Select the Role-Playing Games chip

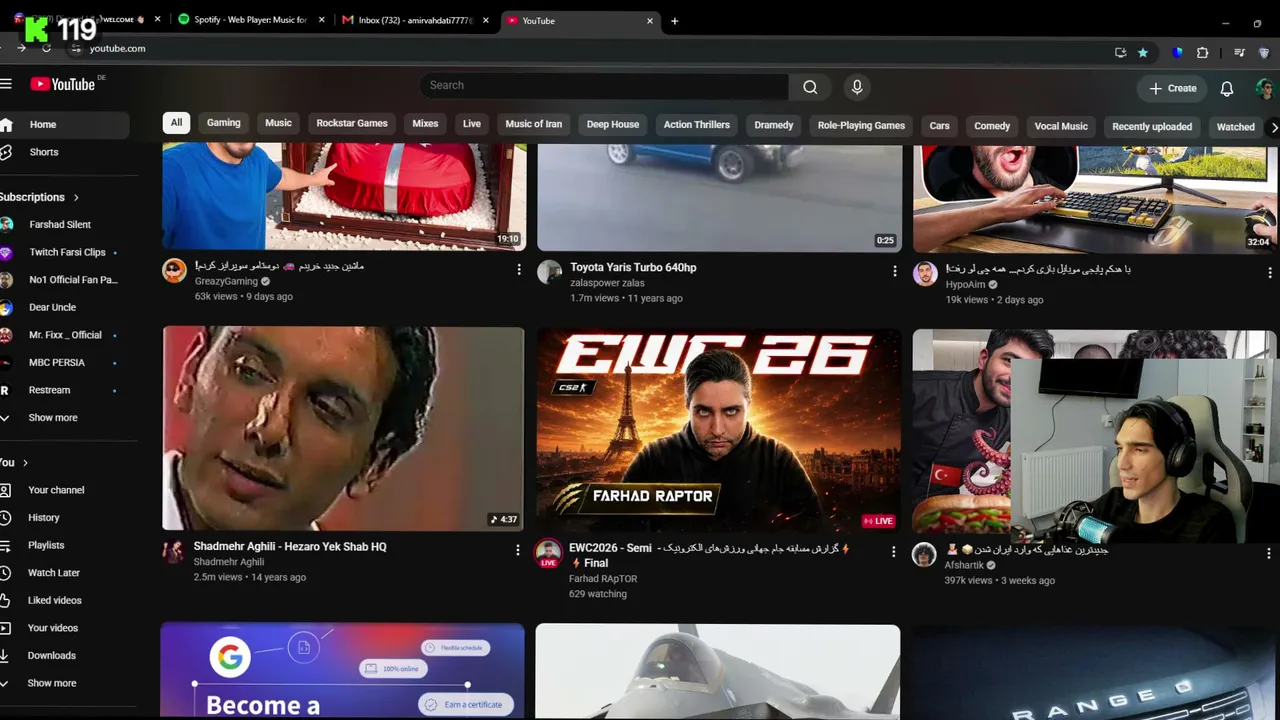(861, 126)
